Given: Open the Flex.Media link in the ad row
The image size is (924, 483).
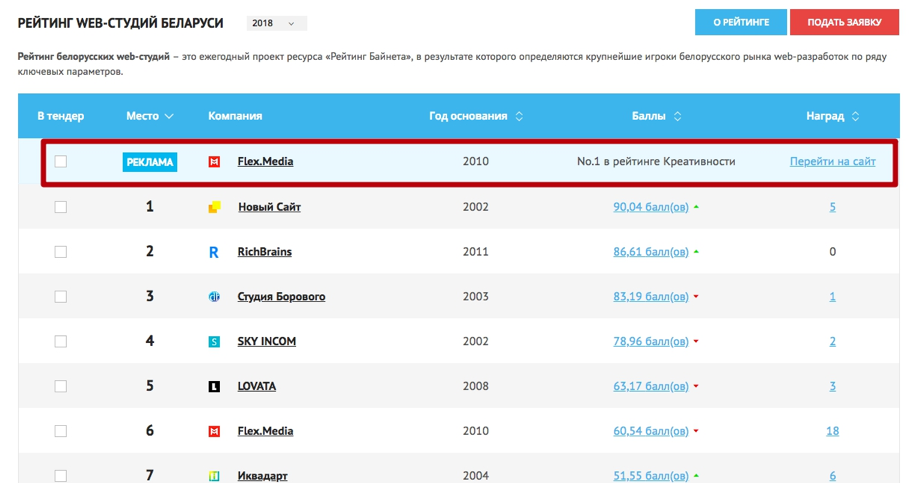Looking at the screenshot, I should (x=265, y=161).
